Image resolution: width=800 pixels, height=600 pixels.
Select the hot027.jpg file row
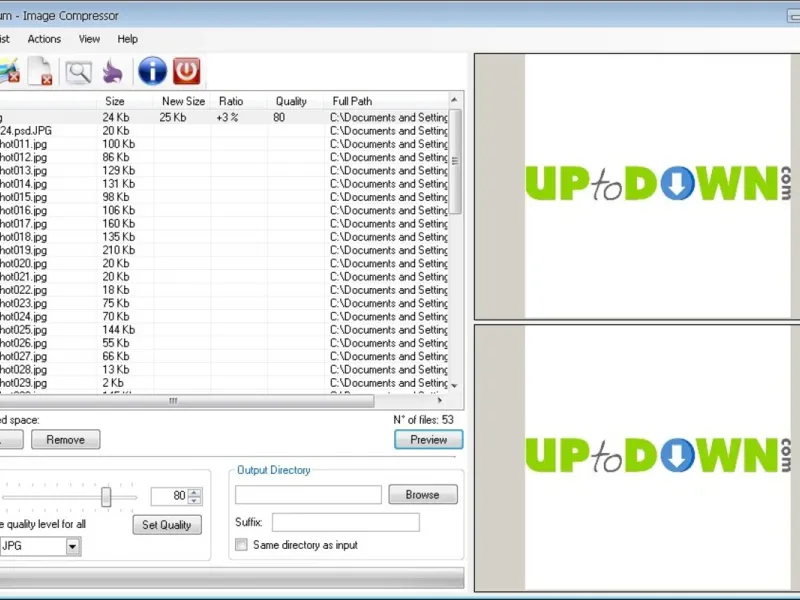click(224, 356)
